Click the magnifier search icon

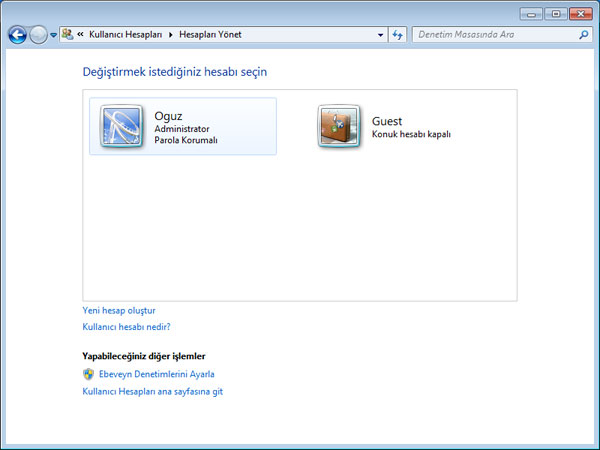[584, 35]
